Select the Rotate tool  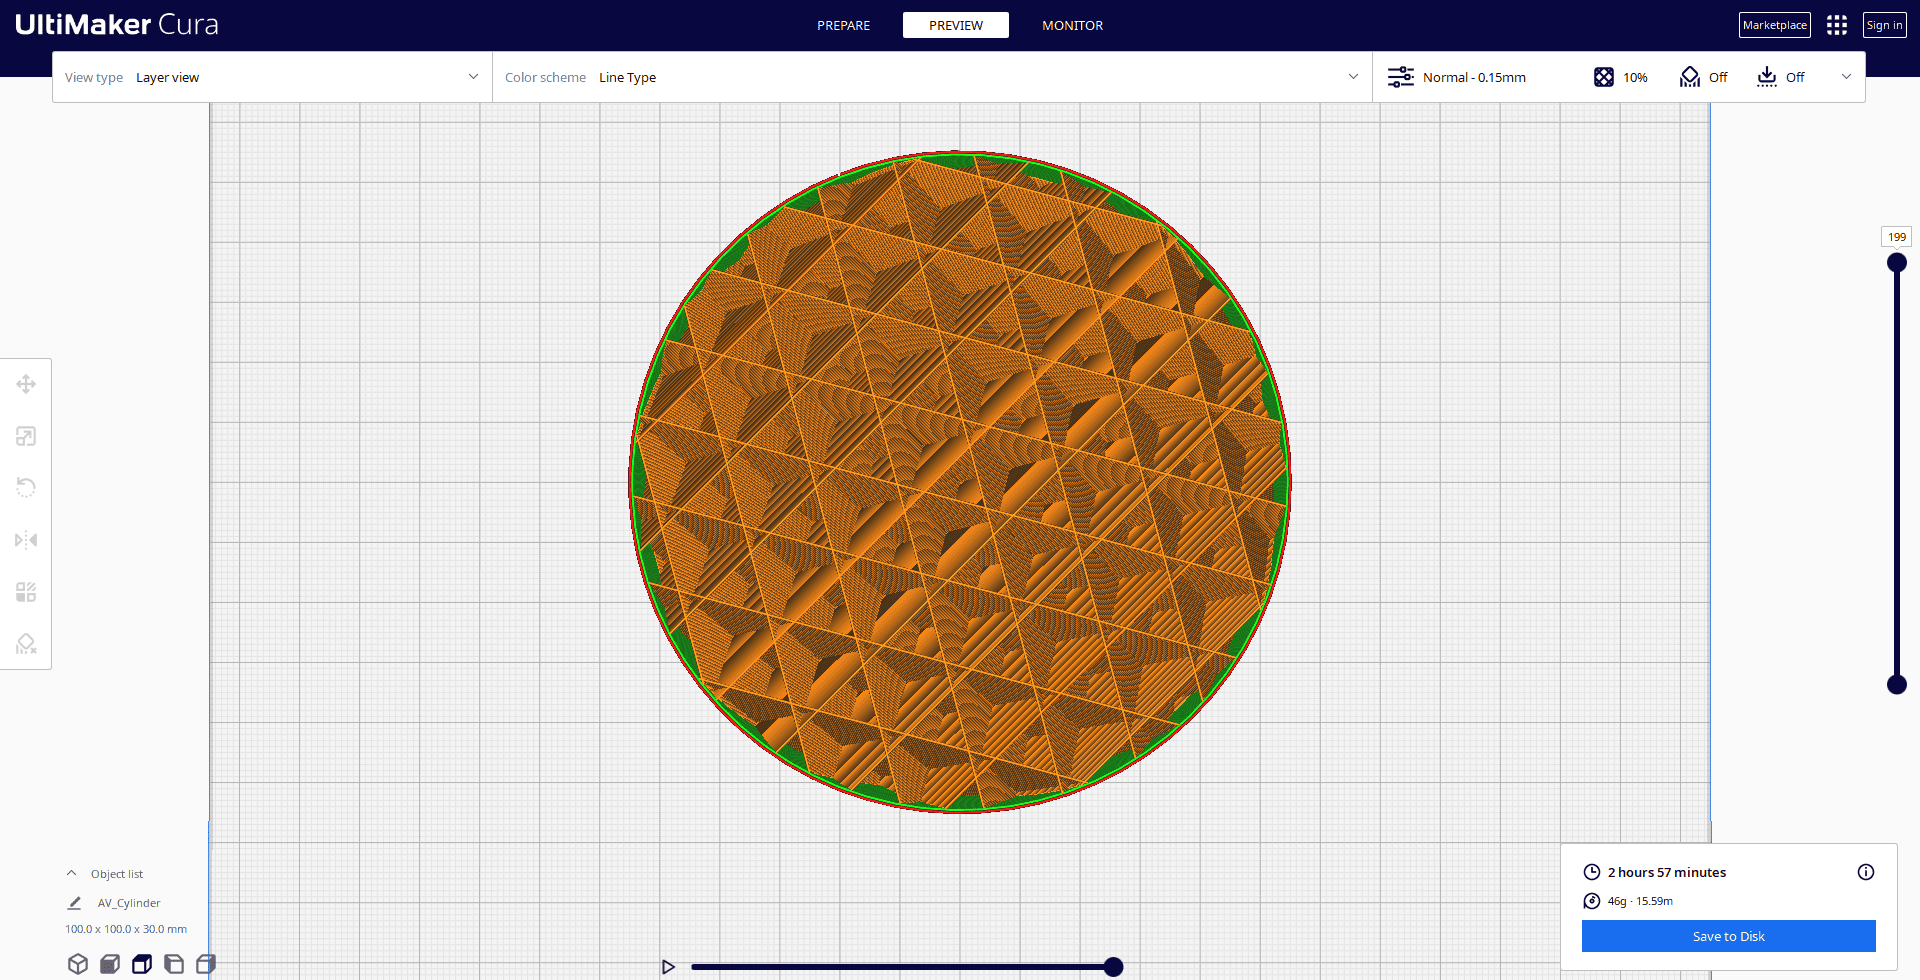tap(26, 487)
